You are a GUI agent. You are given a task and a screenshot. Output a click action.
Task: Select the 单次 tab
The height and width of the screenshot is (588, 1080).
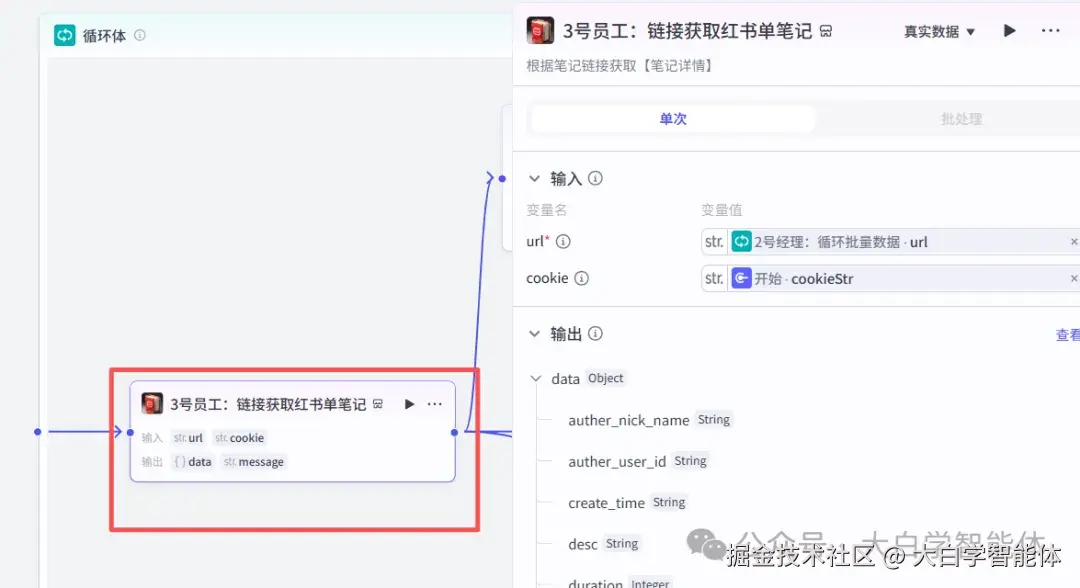[672, 118]
